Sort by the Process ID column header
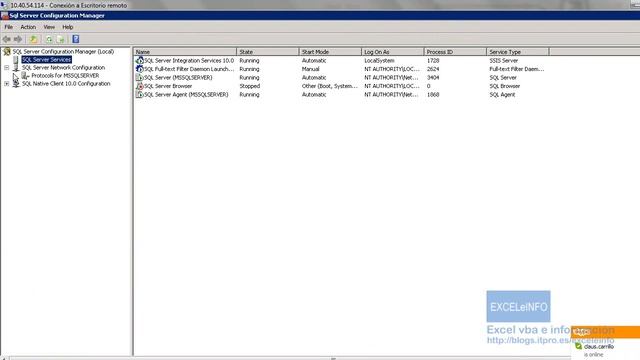Image resolution: width=640 pixels, height=360 pixels. click(455, 52)
